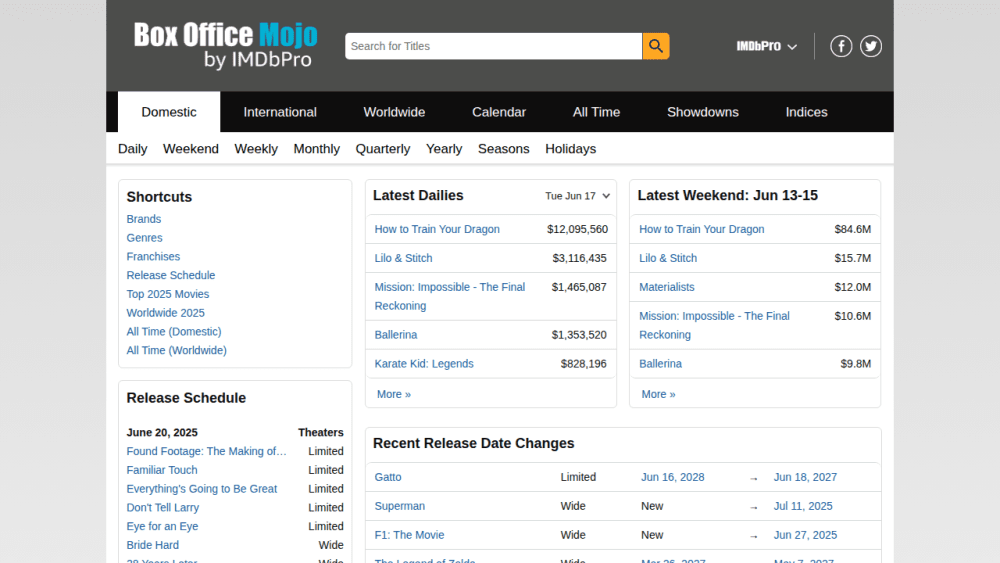Select the Yearly sub-navigation item
1000x563 pixels.
[444, 149]
